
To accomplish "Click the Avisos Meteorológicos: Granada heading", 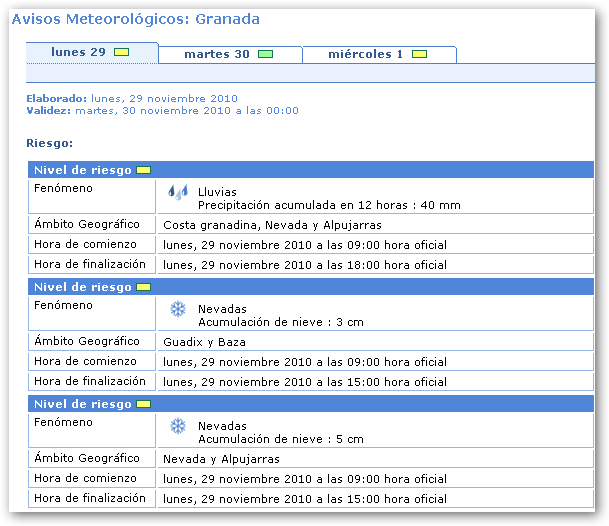I will (135, 19).
